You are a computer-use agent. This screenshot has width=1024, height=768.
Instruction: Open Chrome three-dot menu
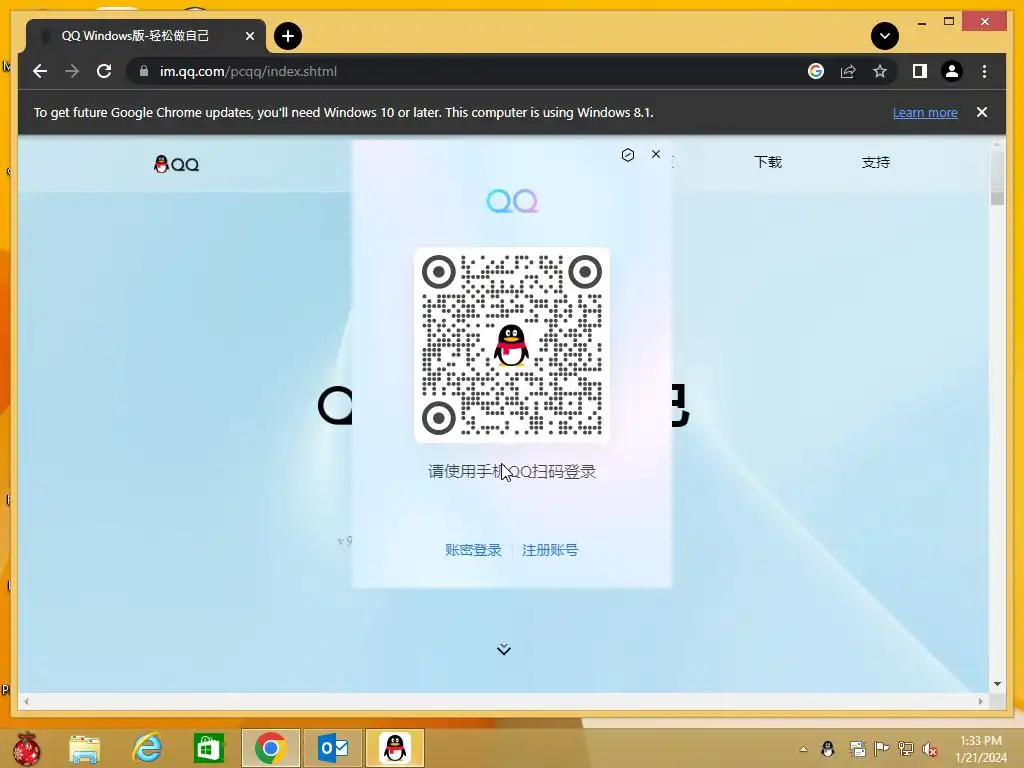tap(984, 71)
